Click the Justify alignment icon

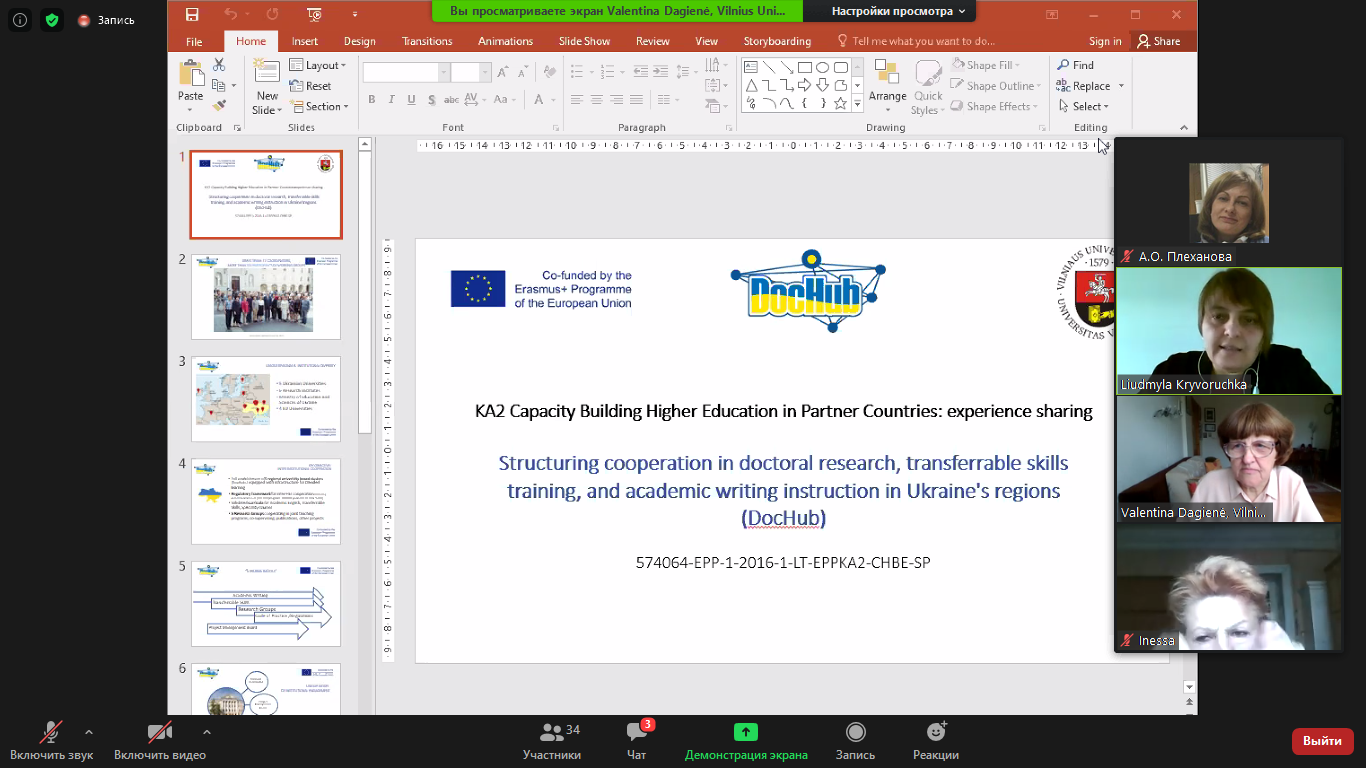(x=638, y=99)
